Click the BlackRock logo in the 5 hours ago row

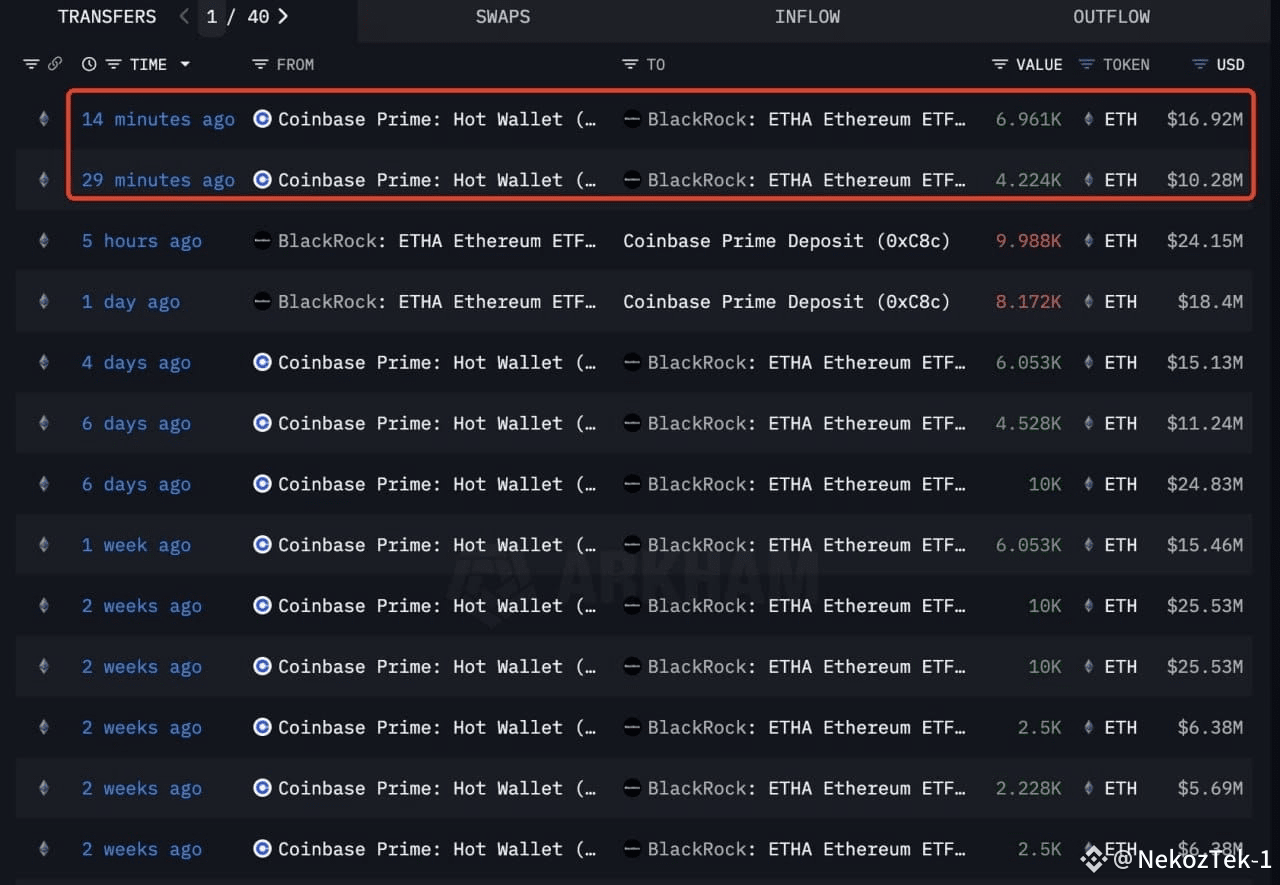click(262, 241)
